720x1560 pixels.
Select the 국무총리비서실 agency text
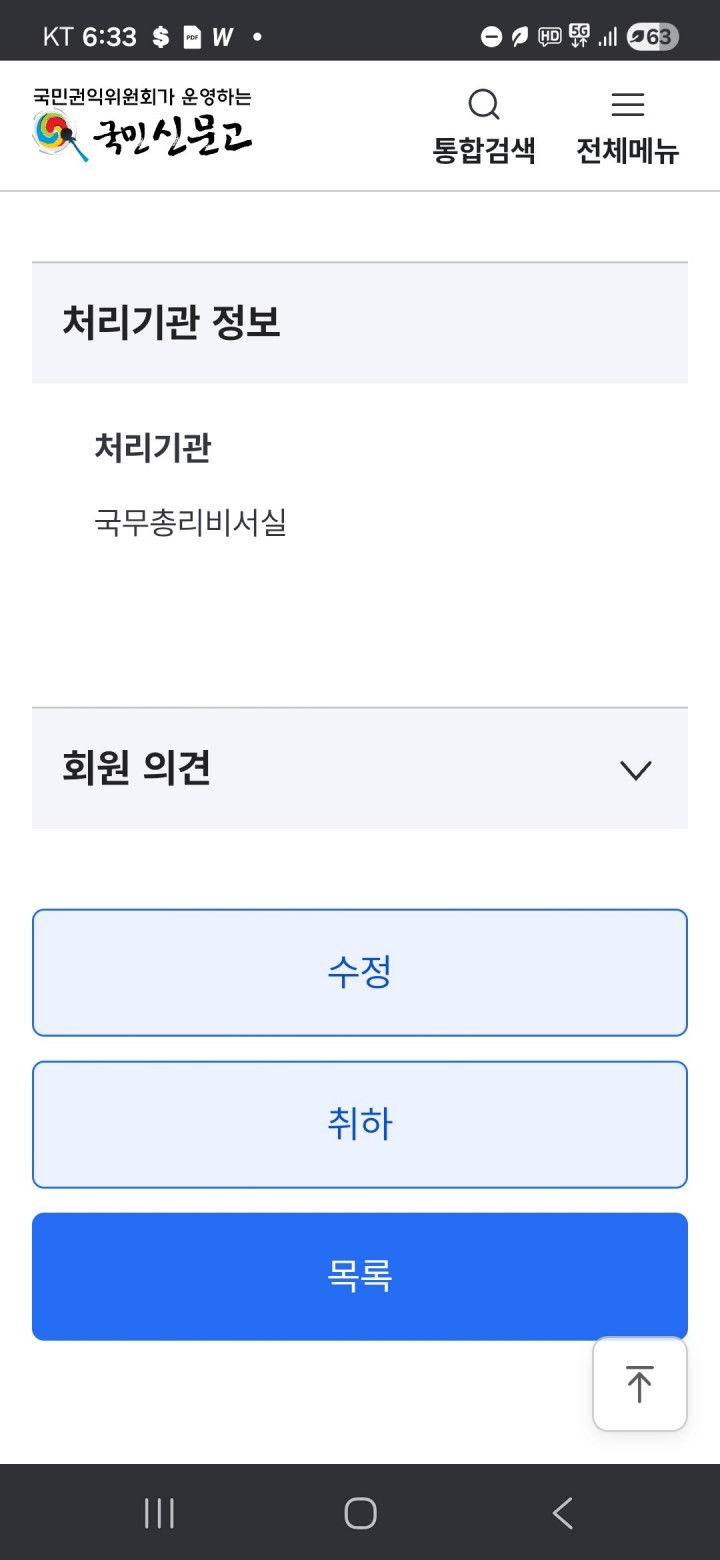pyautogui.click(x=191, y=522)
